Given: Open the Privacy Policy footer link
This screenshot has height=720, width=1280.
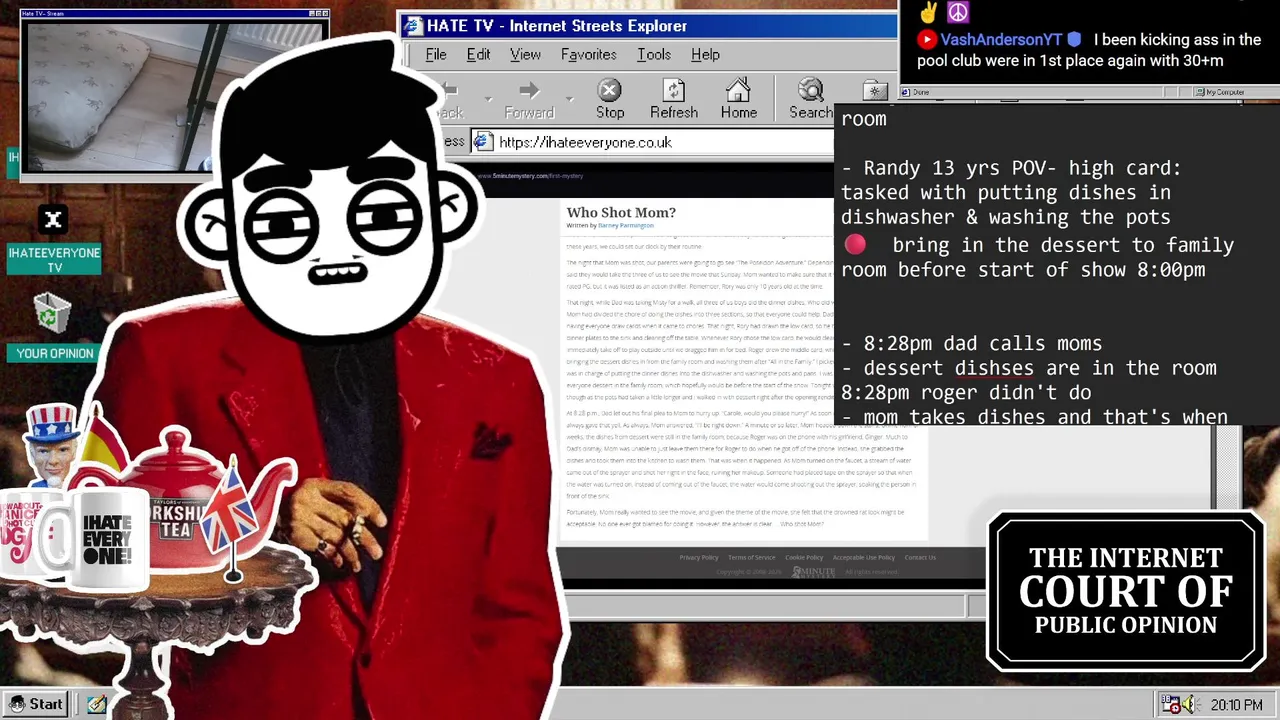Looking at the screenshot, I should pyautogui.click(x=699, y=557).
